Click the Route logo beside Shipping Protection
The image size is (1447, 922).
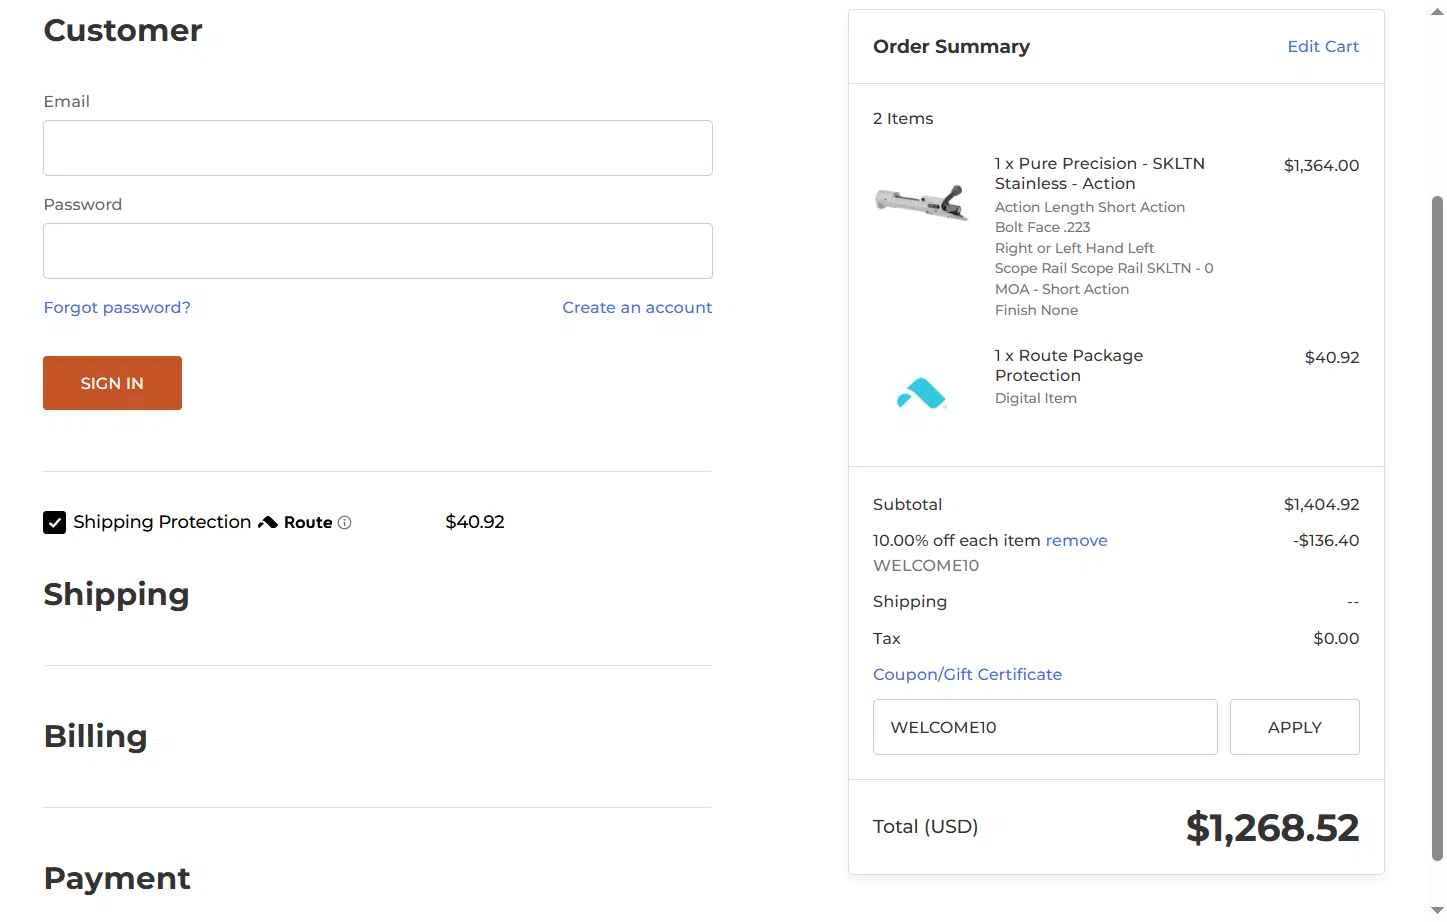pos(296,522)
